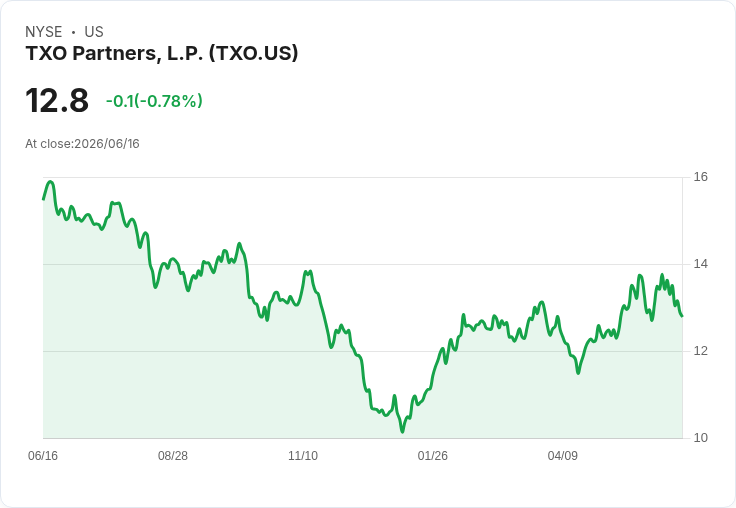The width and height of the screenshot is (736, 508).
Task: Click the 16 value on the price axis
Action: 700,177
